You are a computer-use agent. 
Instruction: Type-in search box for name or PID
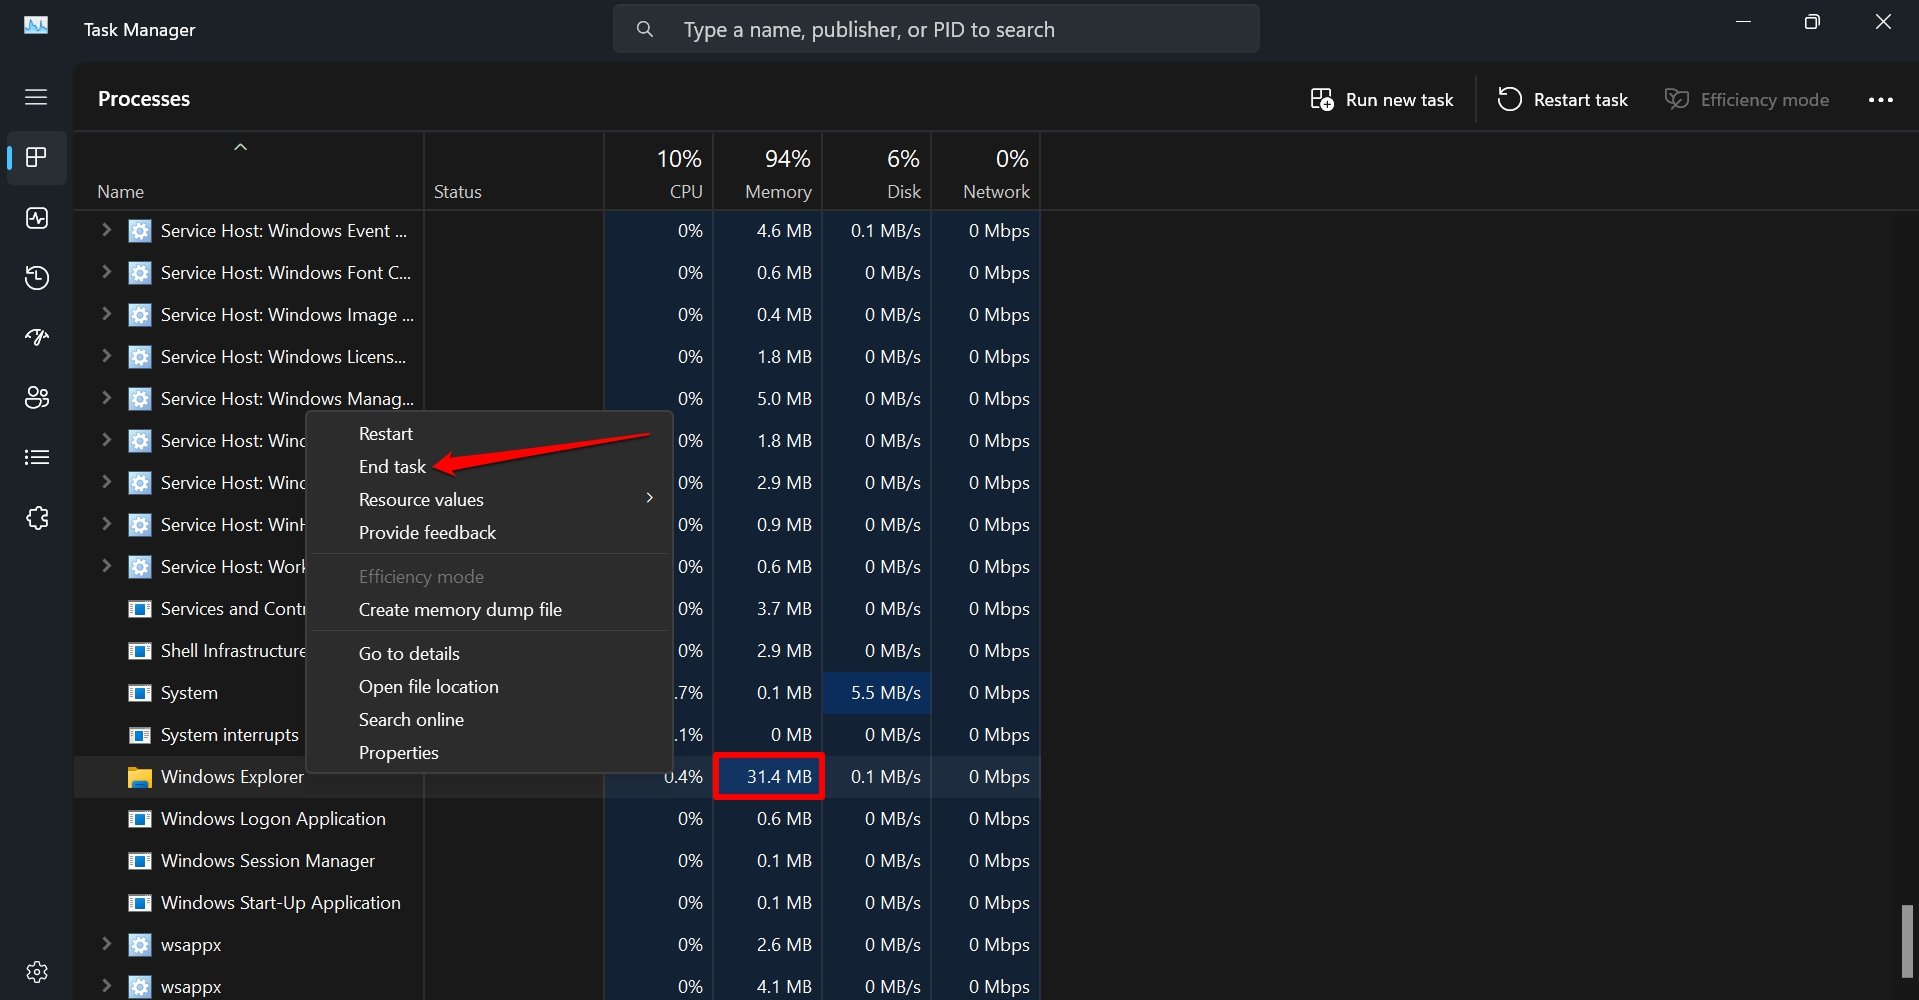point(936,30)
